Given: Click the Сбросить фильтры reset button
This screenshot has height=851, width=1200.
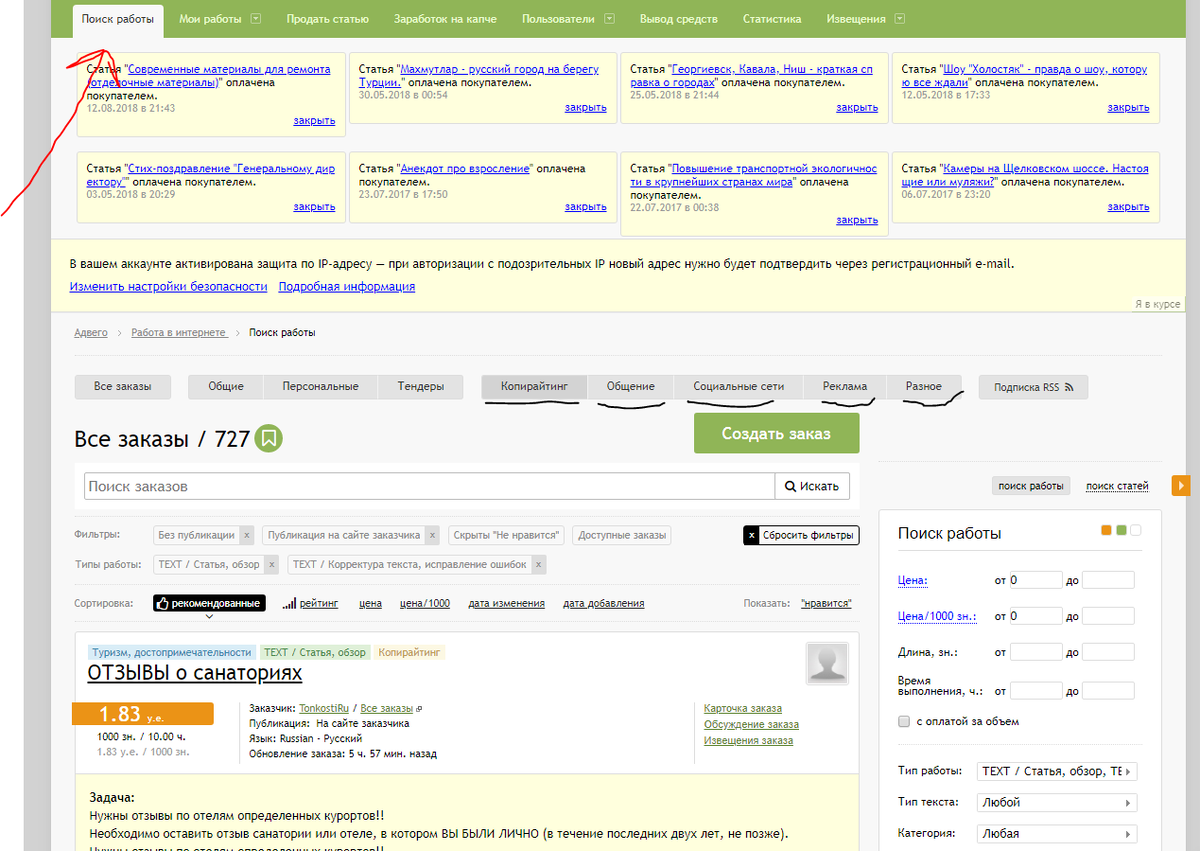Looking at the screenshot, I should pos(801,535).
